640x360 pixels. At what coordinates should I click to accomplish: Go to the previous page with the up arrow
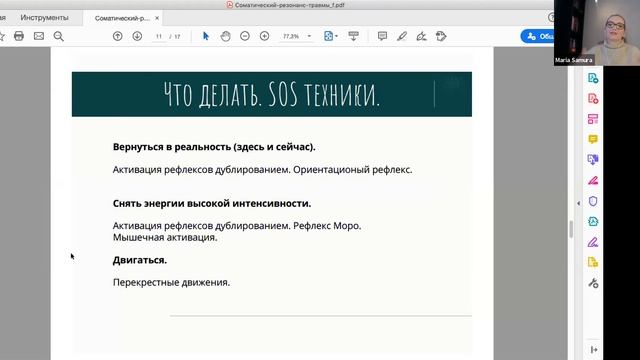118,36
